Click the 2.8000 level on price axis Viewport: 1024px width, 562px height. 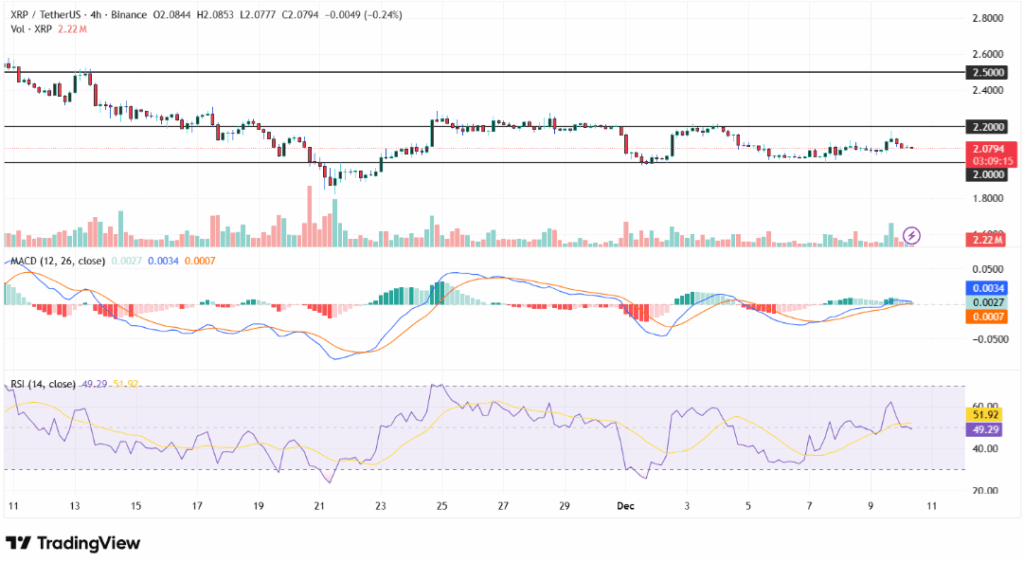tap(988, 19)
